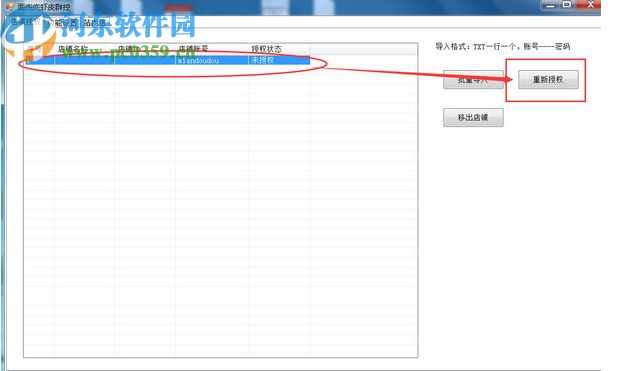This screenshot has height=371, width=617.
Task: Click the 移出店铺 button
Action: coord(473,117)
